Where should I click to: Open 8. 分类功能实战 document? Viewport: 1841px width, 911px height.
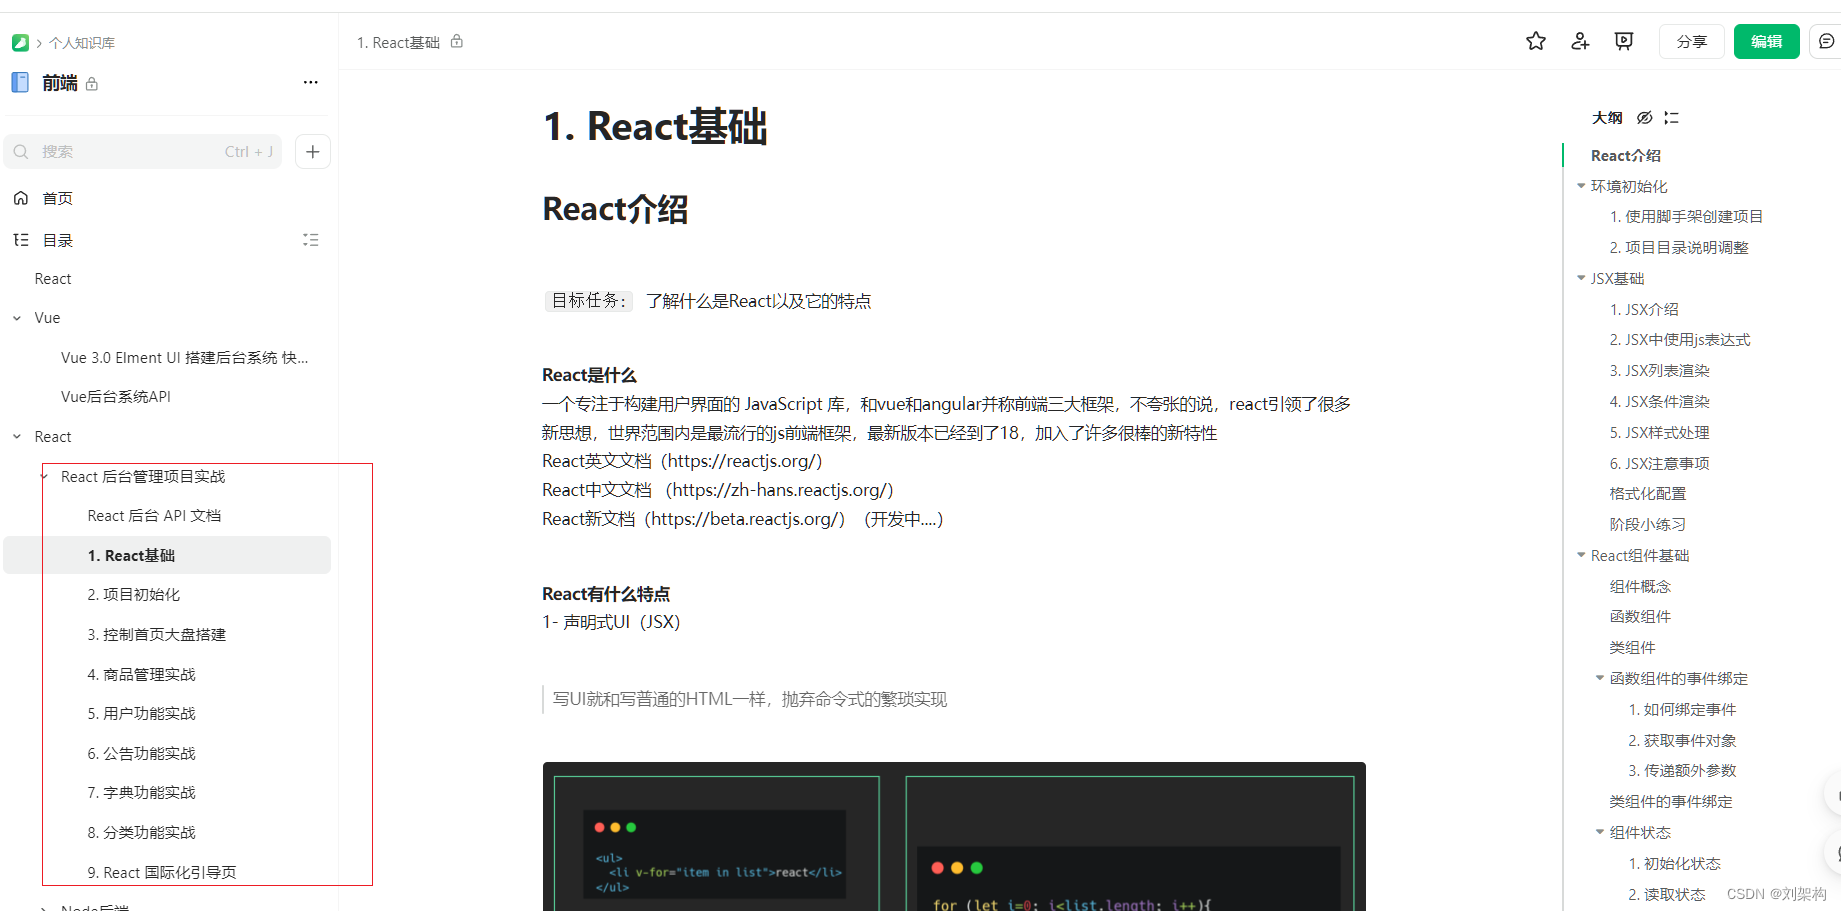click(x=142, y=833)
